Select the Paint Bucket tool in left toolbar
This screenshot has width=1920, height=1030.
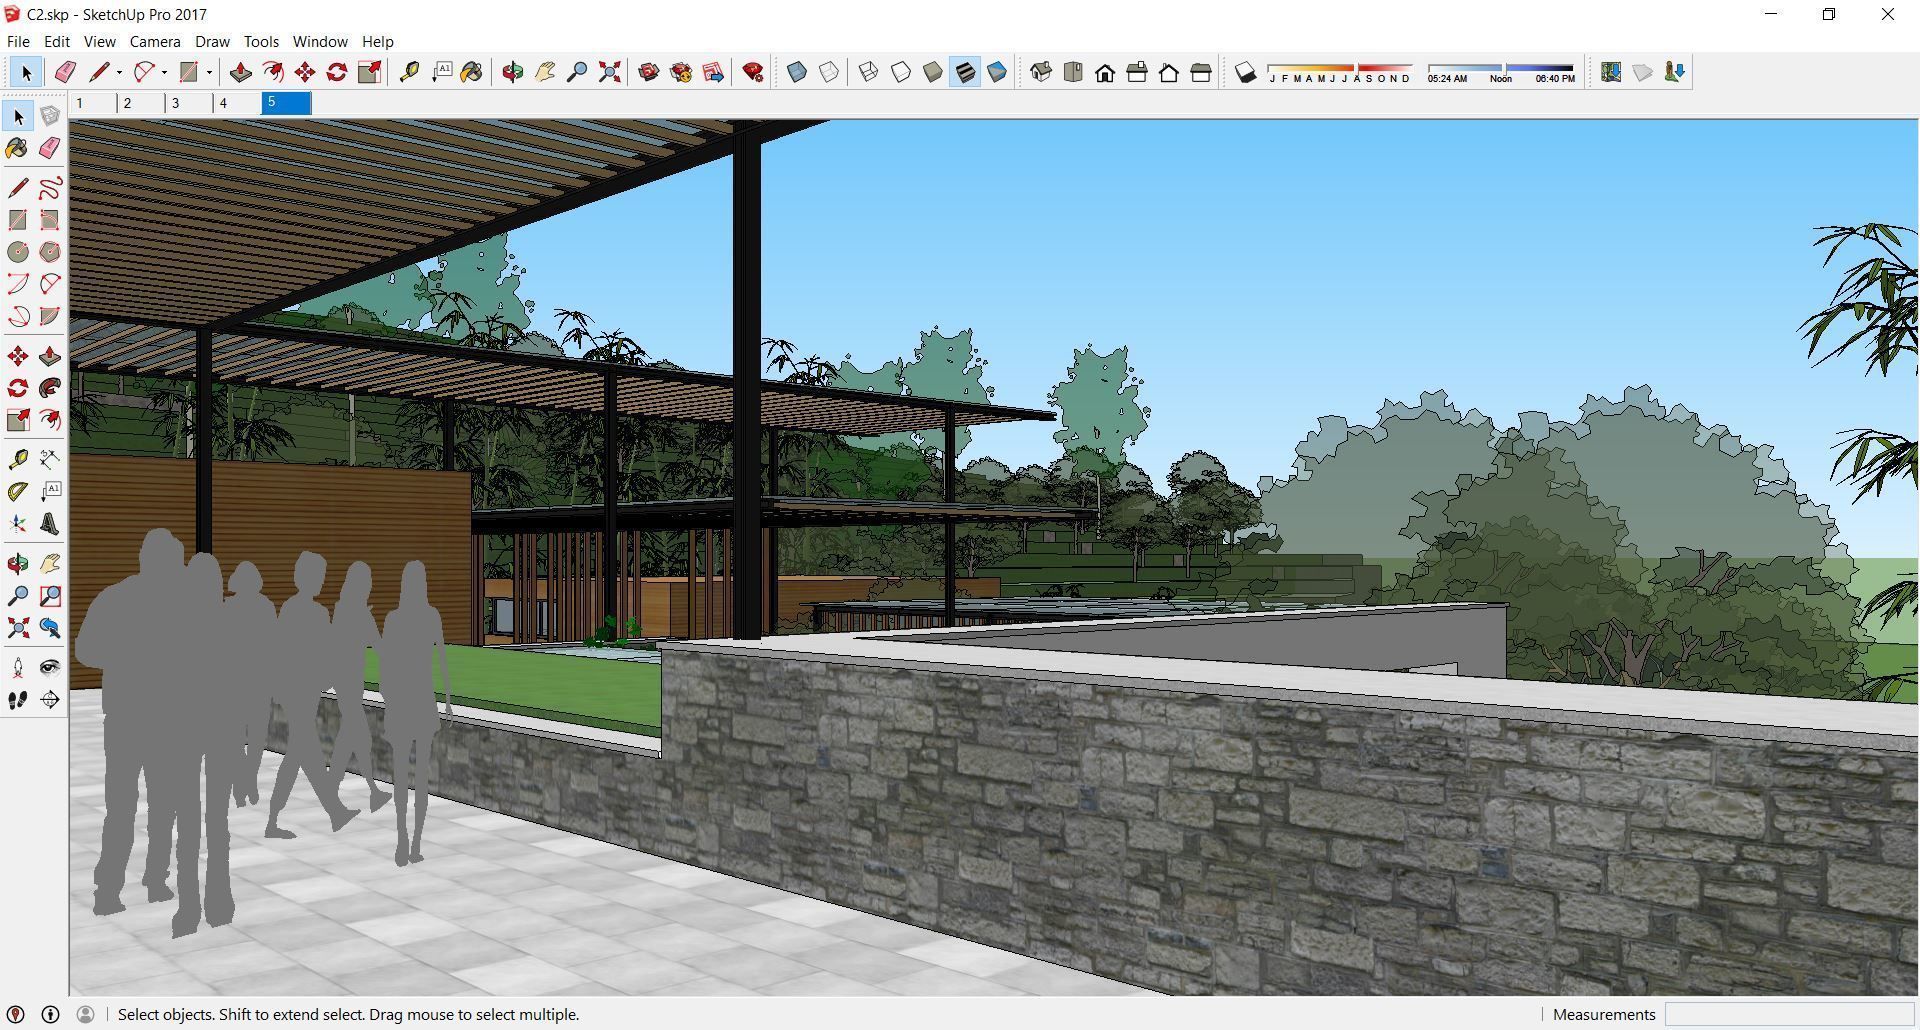tap(18, 148)
